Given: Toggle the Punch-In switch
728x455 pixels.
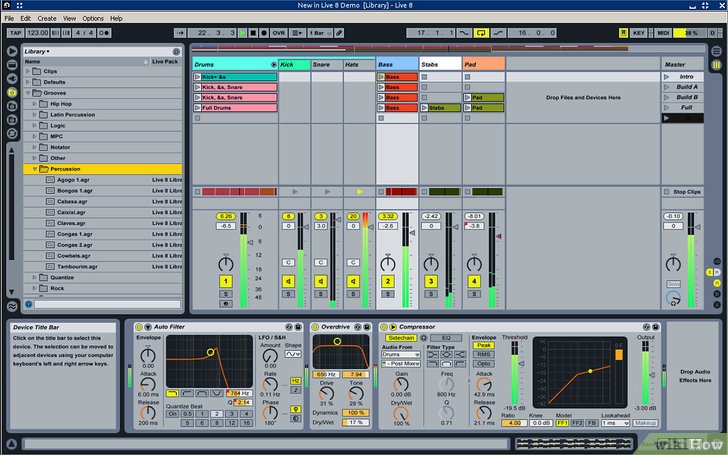Looking at the screenshot, I should click(x=464, y=33).
